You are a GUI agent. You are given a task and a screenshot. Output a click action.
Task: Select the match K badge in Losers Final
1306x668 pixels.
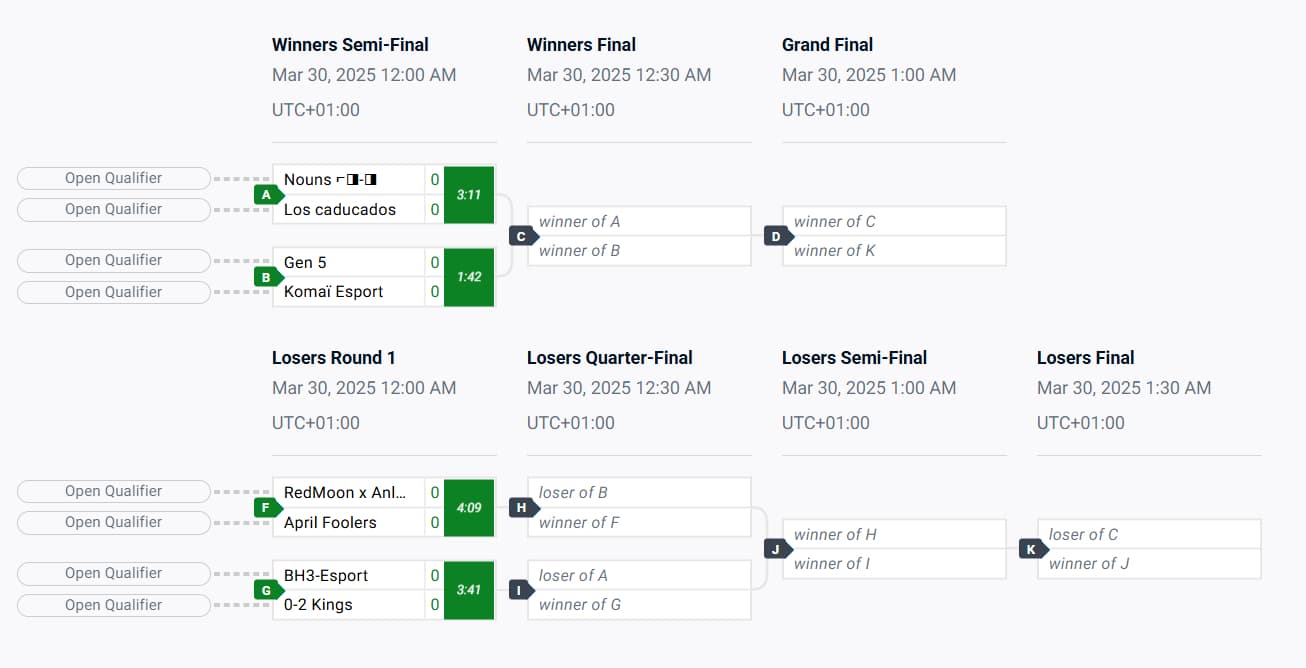[x=1033, y=549]
